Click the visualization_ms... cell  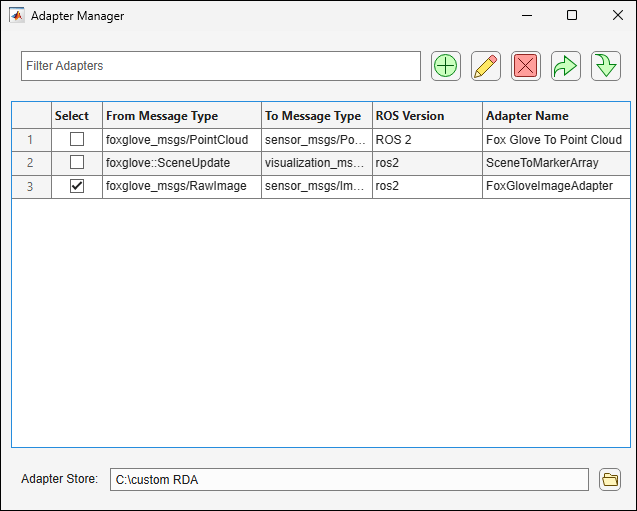click(x=317, y=163)
